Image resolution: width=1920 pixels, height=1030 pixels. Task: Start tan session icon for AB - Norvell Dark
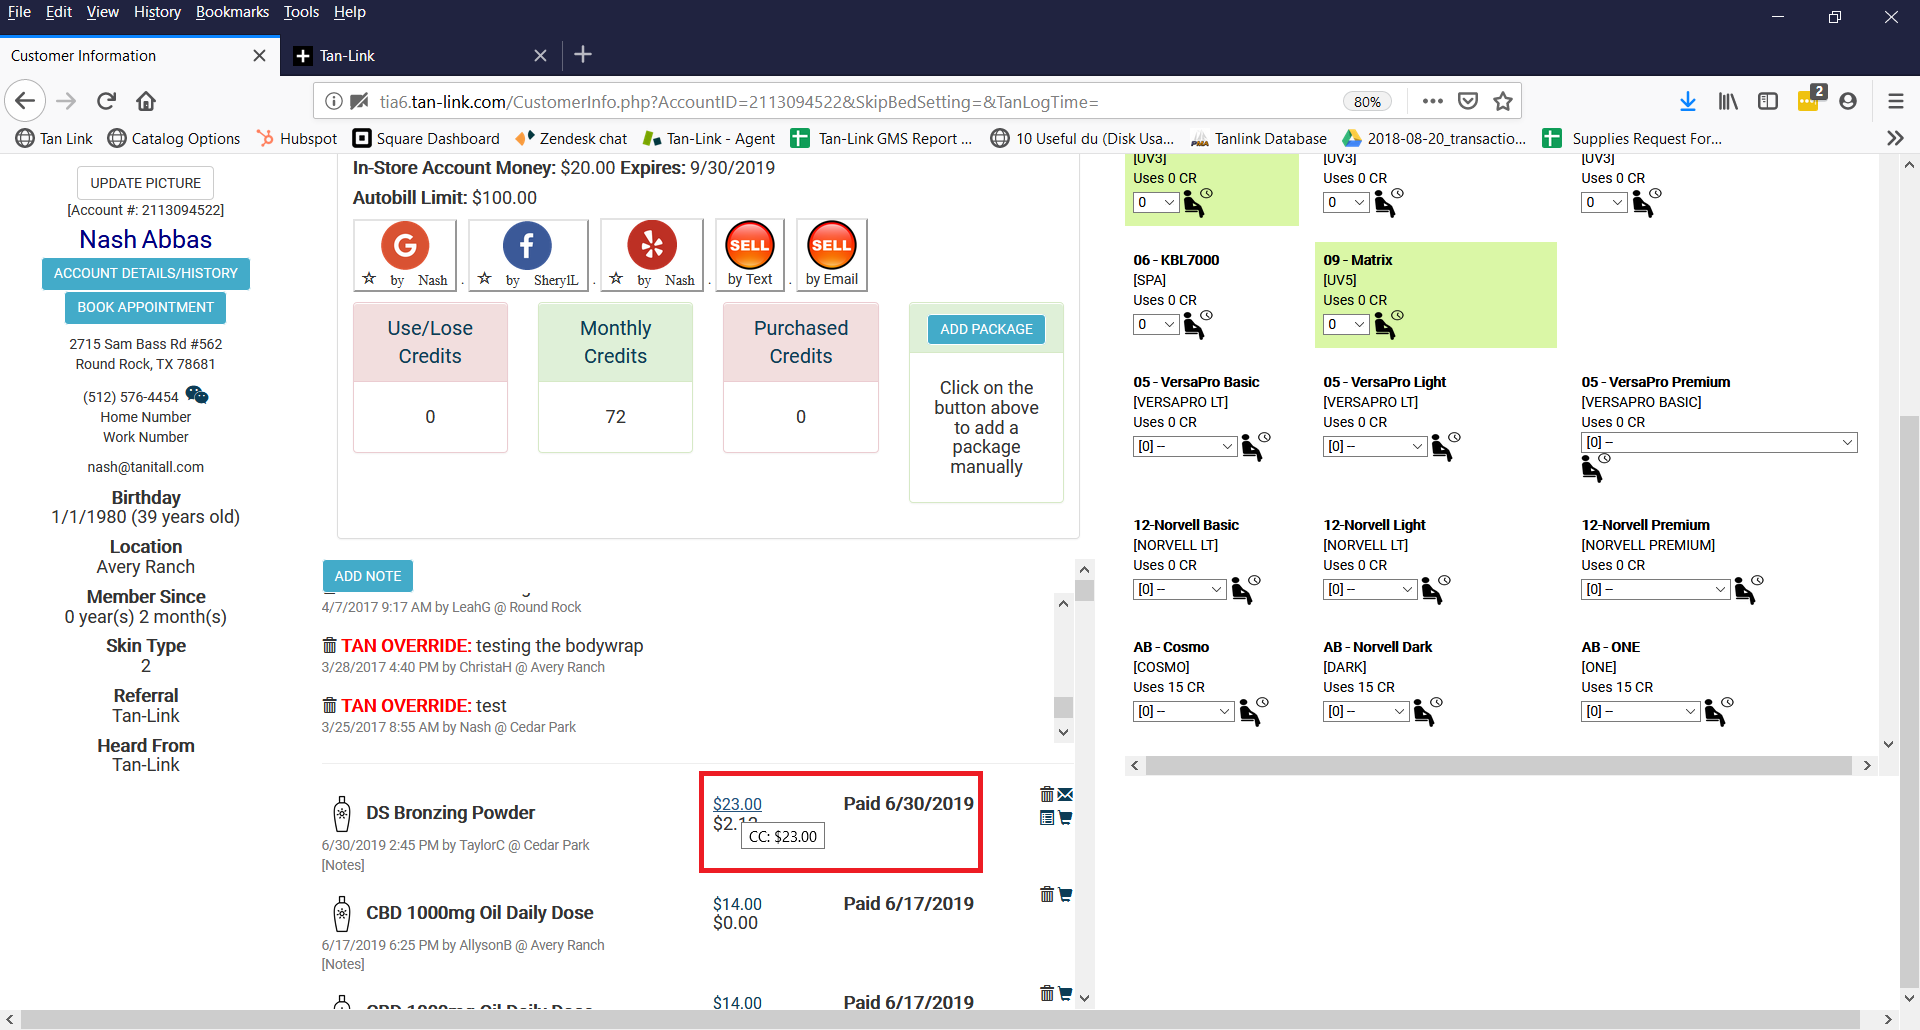click(1427, 711)
